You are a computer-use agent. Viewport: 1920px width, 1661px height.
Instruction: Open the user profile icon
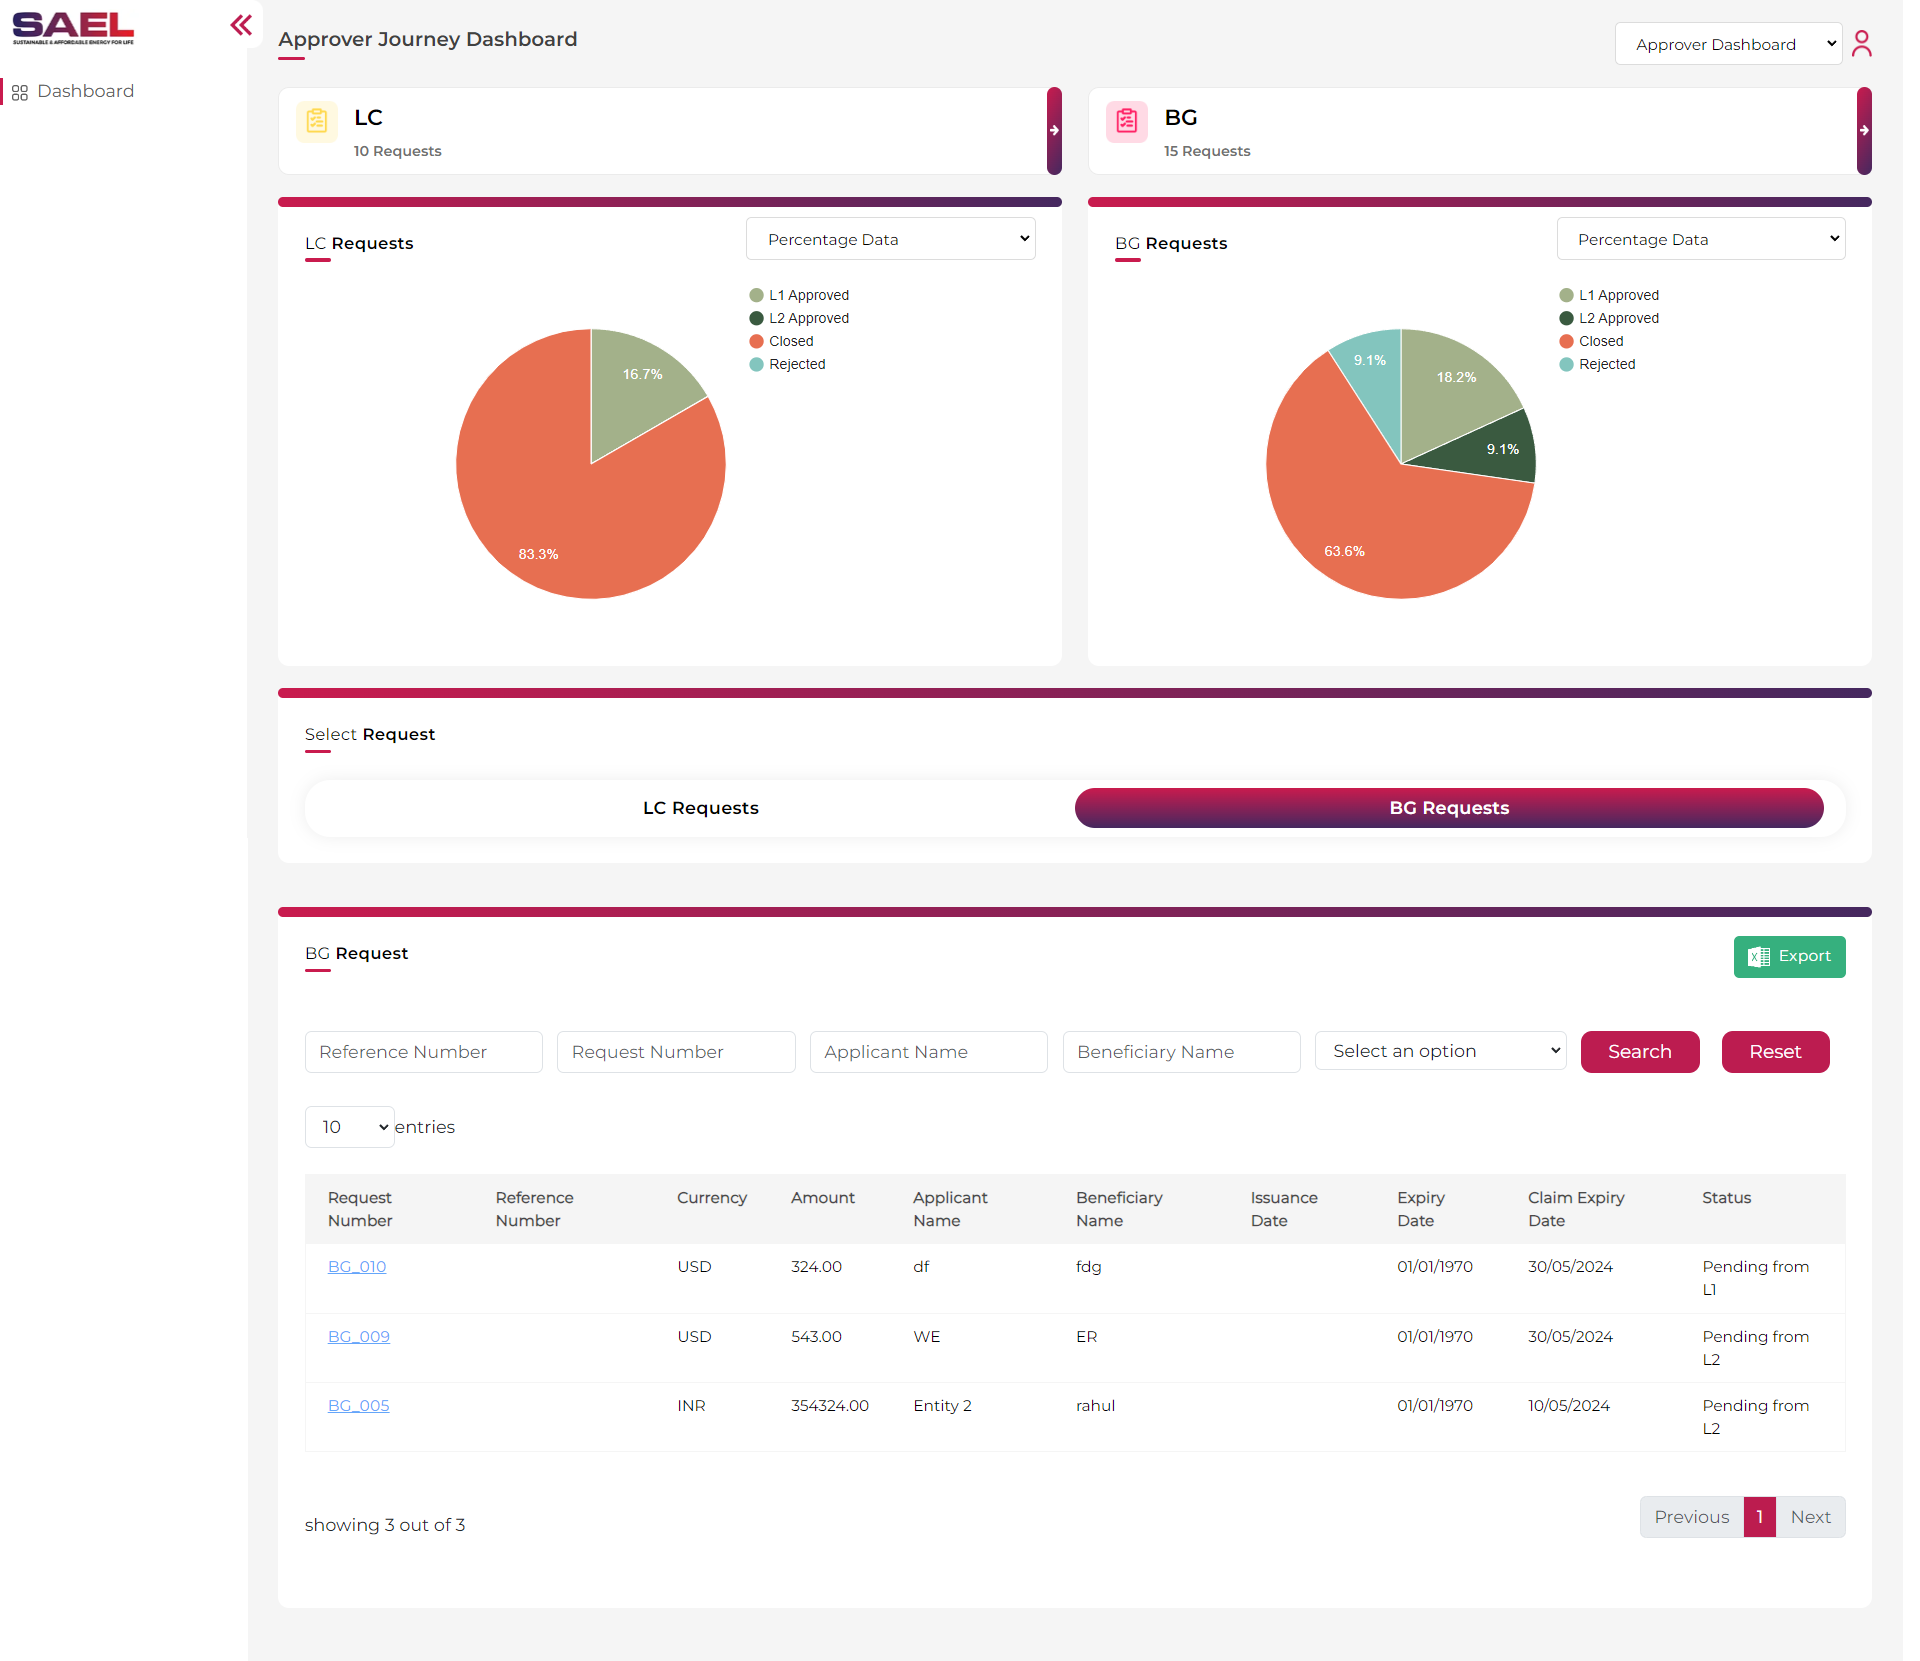click(1861, 44)
